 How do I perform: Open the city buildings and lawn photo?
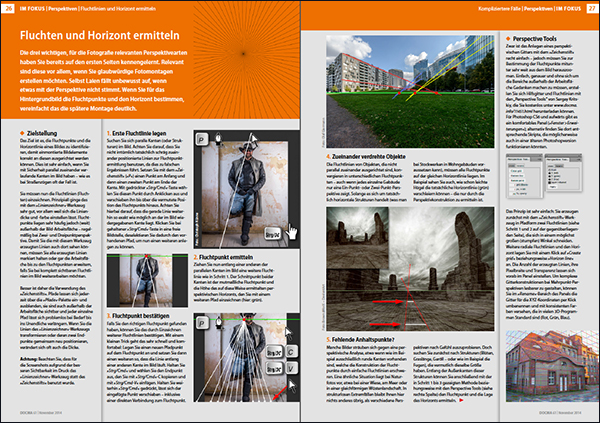410,91
